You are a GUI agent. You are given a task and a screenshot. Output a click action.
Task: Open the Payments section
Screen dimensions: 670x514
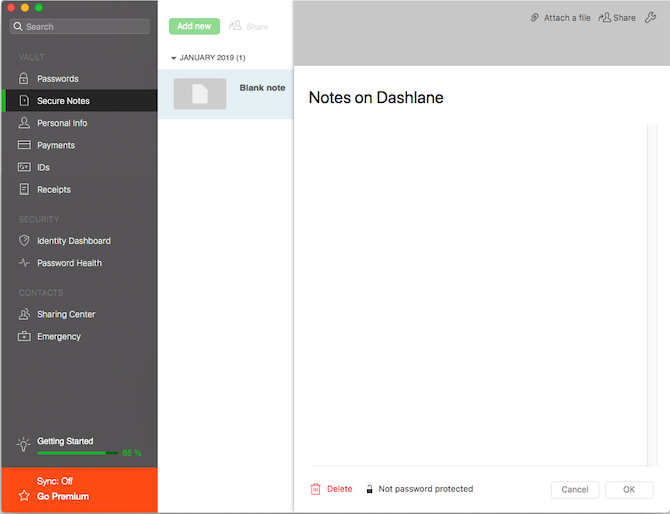(x=80, y=145)
